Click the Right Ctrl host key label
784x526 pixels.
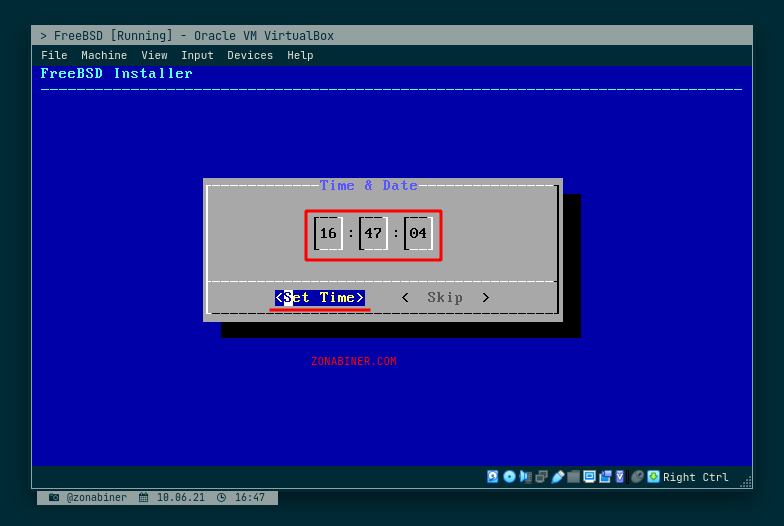(x=696, y=477)
